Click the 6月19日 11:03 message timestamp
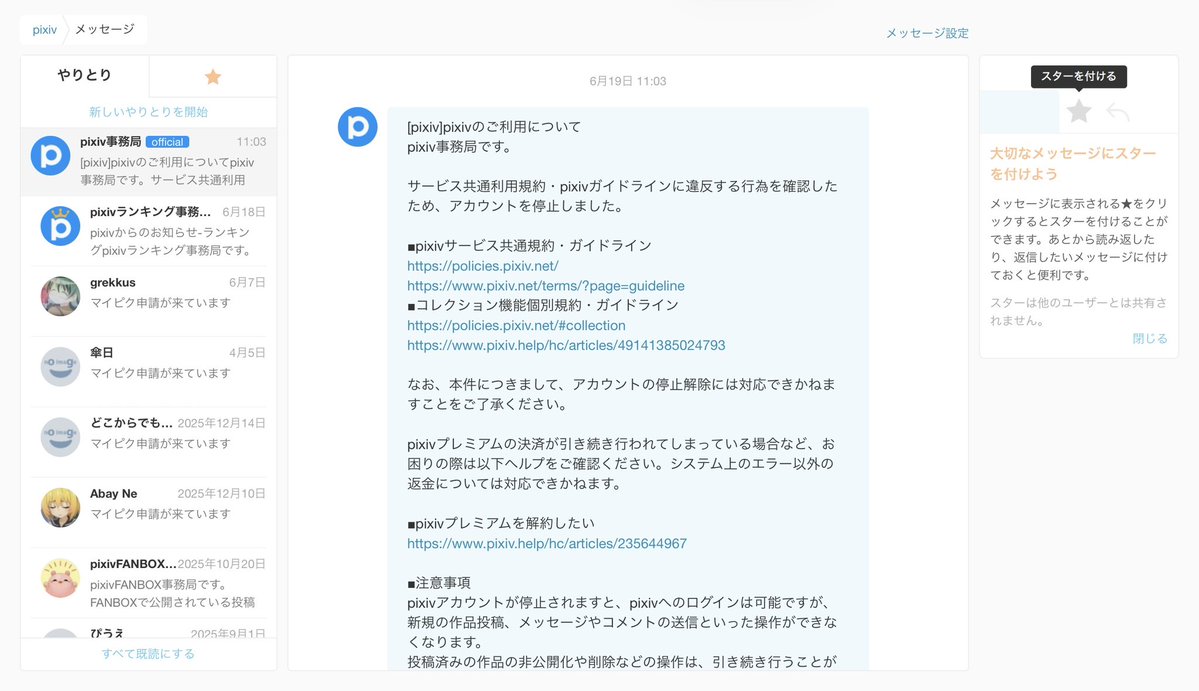The height and width of the screenshot is (691, 1199). coord(628,81)
